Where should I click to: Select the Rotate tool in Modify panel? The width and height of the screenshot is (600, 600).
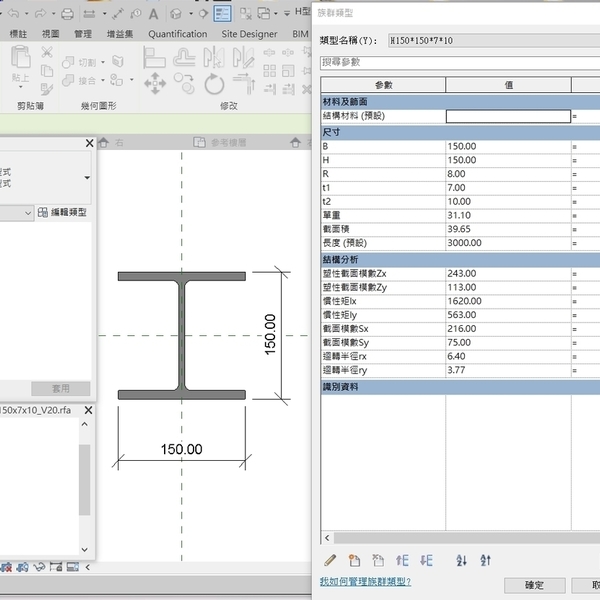(214, 84)
